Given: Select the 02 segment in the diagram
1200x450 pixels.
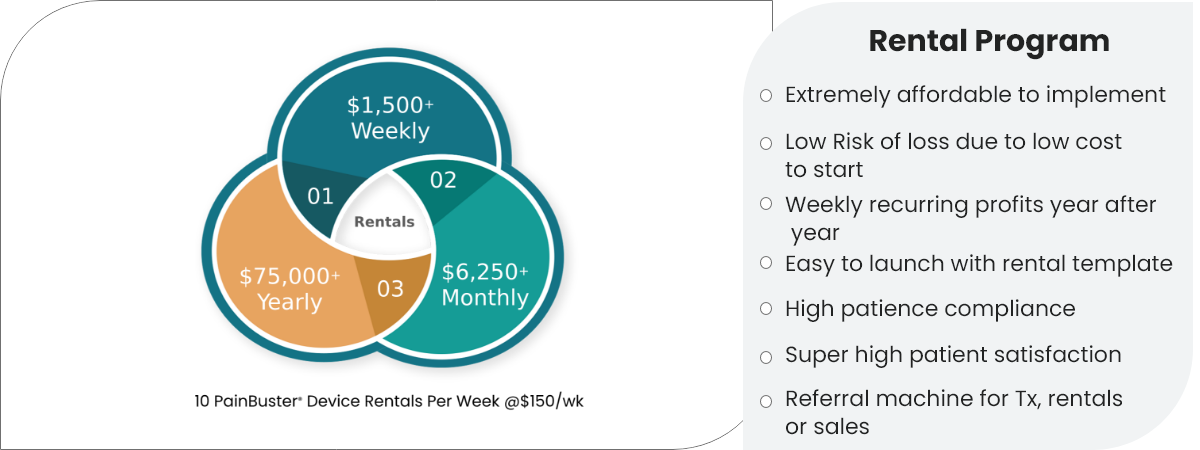Looking at the screenshot, I should 443,180.
